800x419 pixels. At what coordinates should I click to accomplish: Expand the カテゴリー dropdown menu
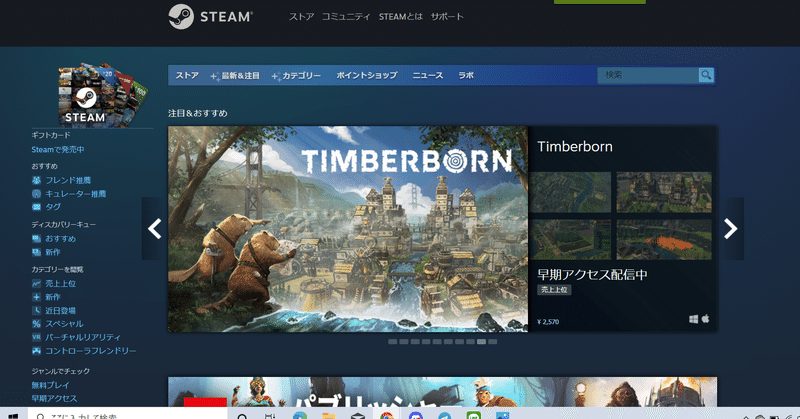click(296, 76)
